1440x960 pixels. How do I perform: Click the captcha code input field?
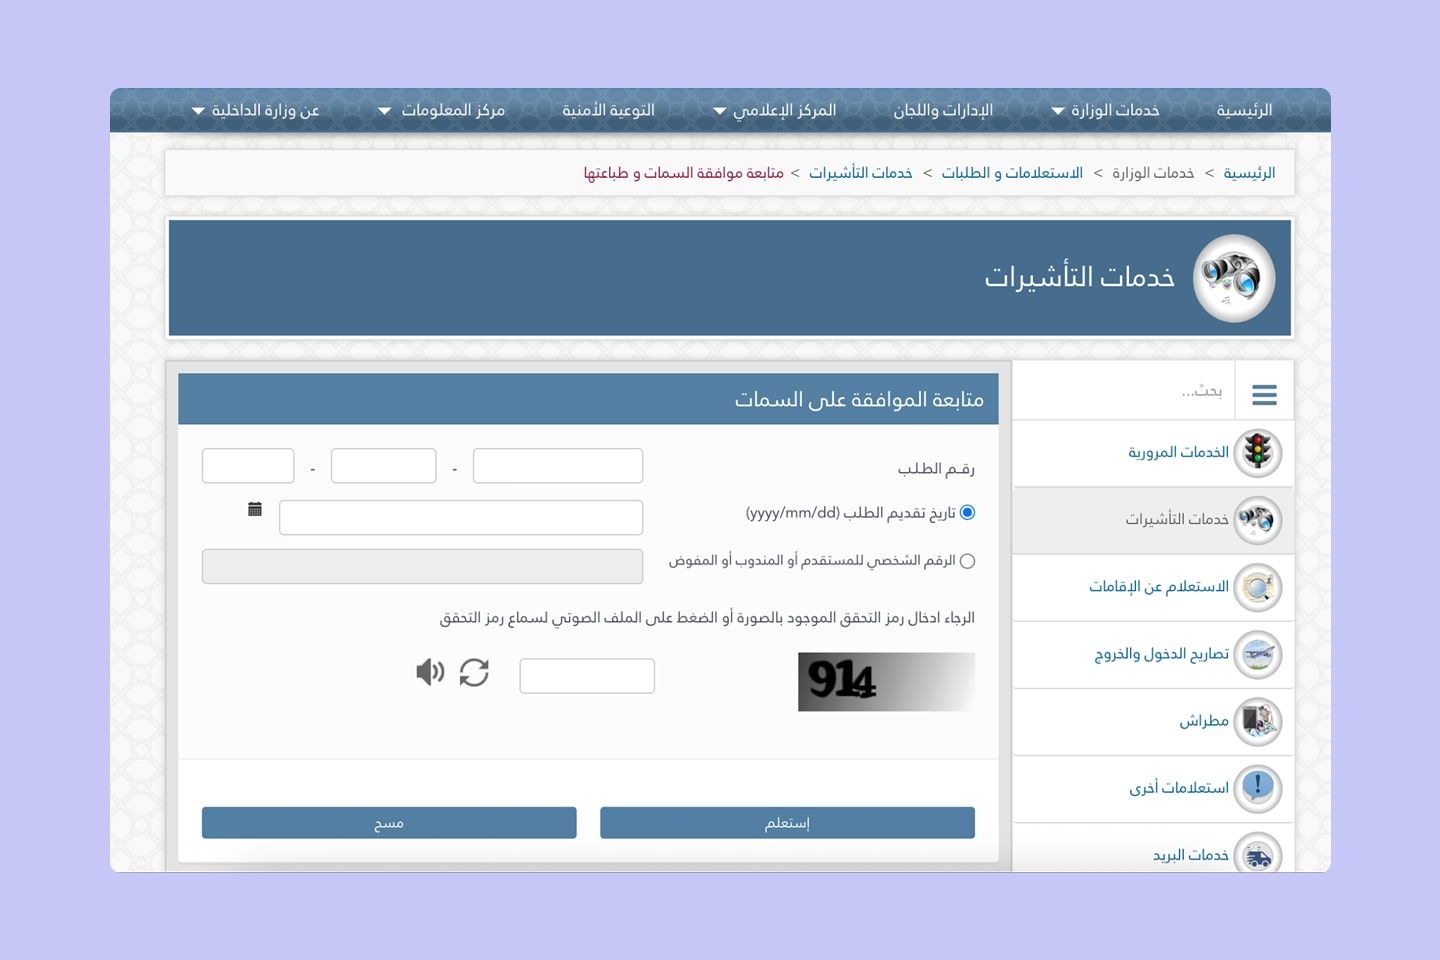(586, 675)
